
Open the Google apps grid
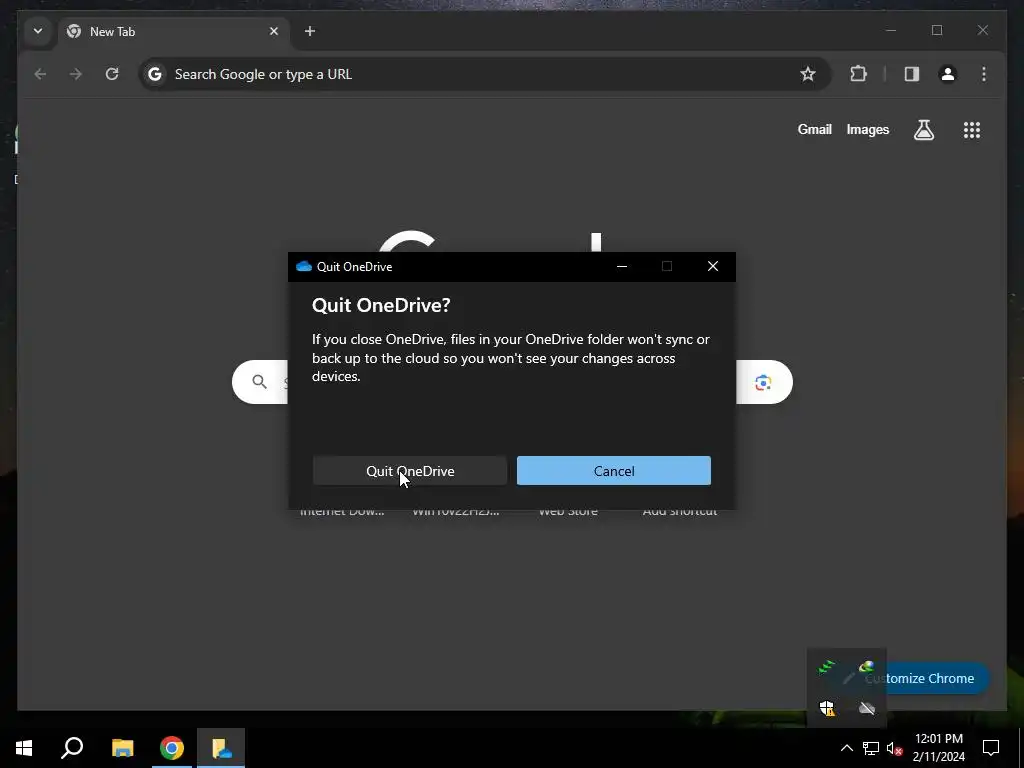coord(972,130)
